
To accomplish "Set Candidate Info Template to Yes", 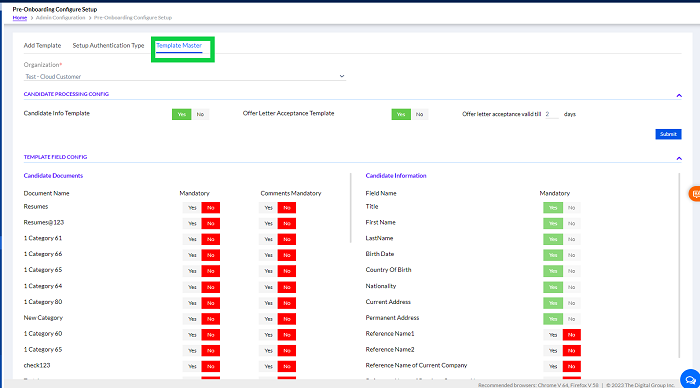I will pos(182,114).
